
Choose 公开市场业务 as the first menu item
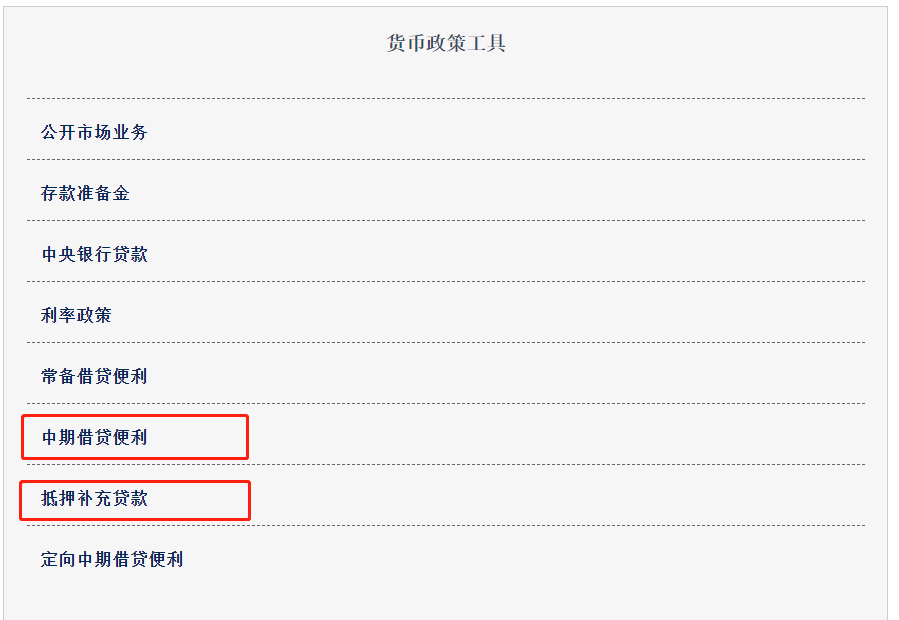tap(92, 131)
